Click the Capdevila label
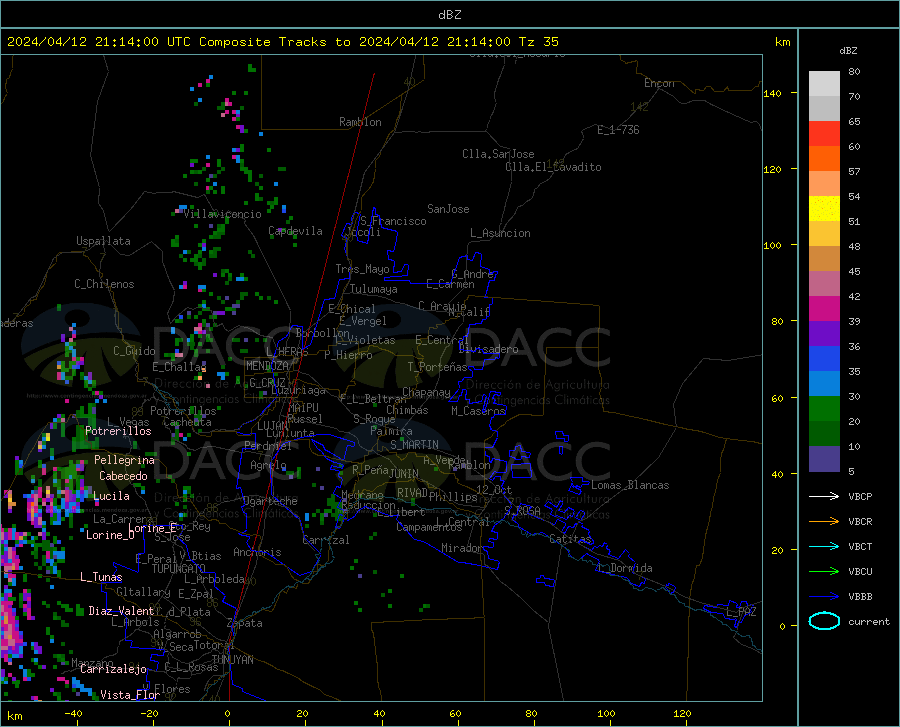 click(x=295, y=231)
